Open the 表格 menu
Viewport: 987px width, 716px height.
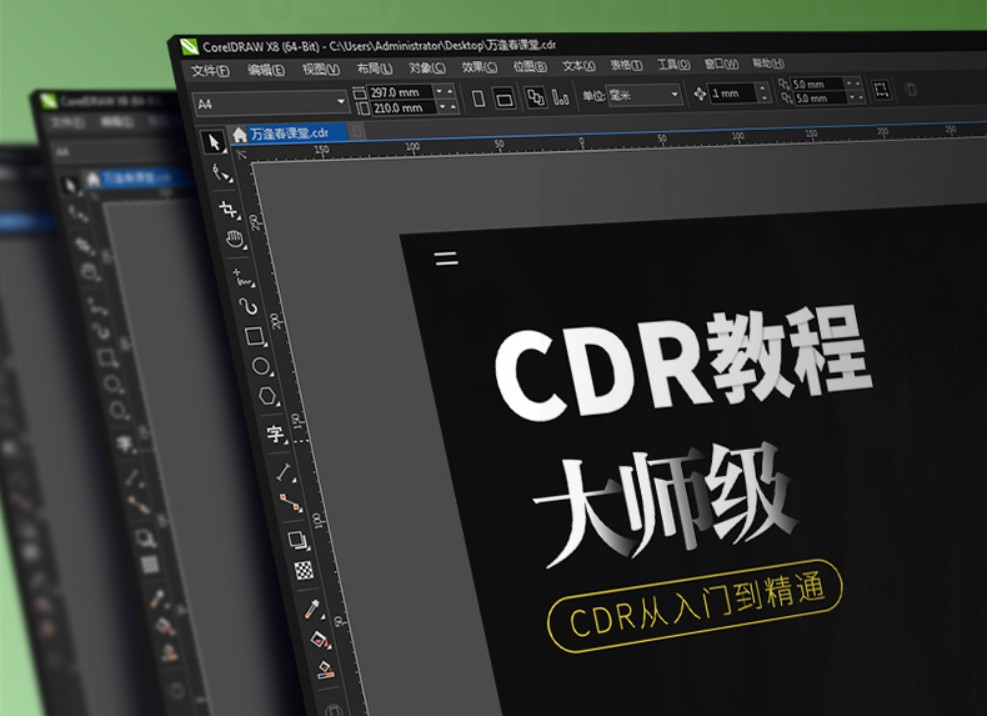[x=626, y=65]
